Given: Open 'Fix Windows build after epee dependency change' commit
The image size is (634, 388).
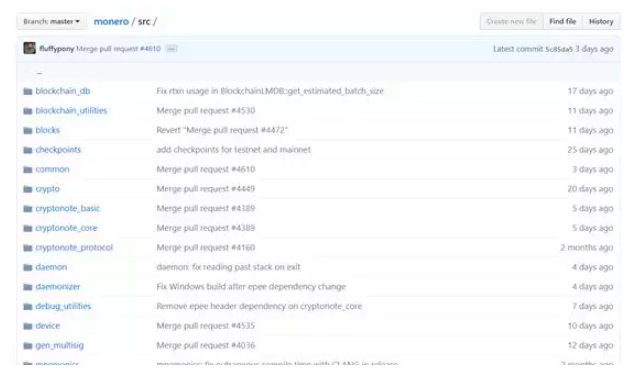Looking at the screenshot, I should 251,287.
